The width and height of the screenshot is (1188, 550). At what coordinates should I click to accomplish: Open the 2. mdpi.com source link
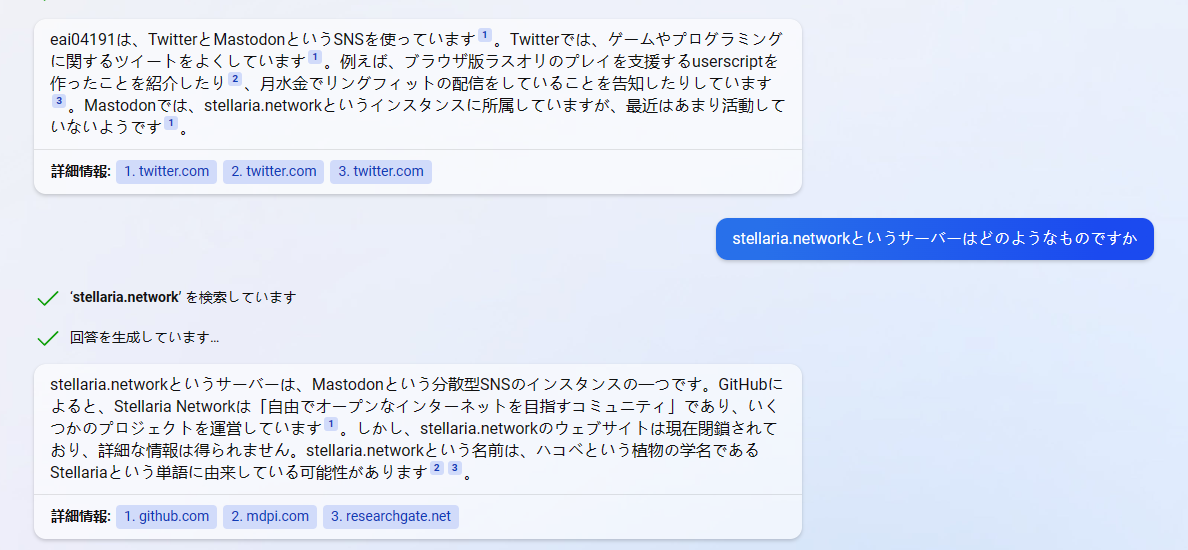click(x=270, y=517)
